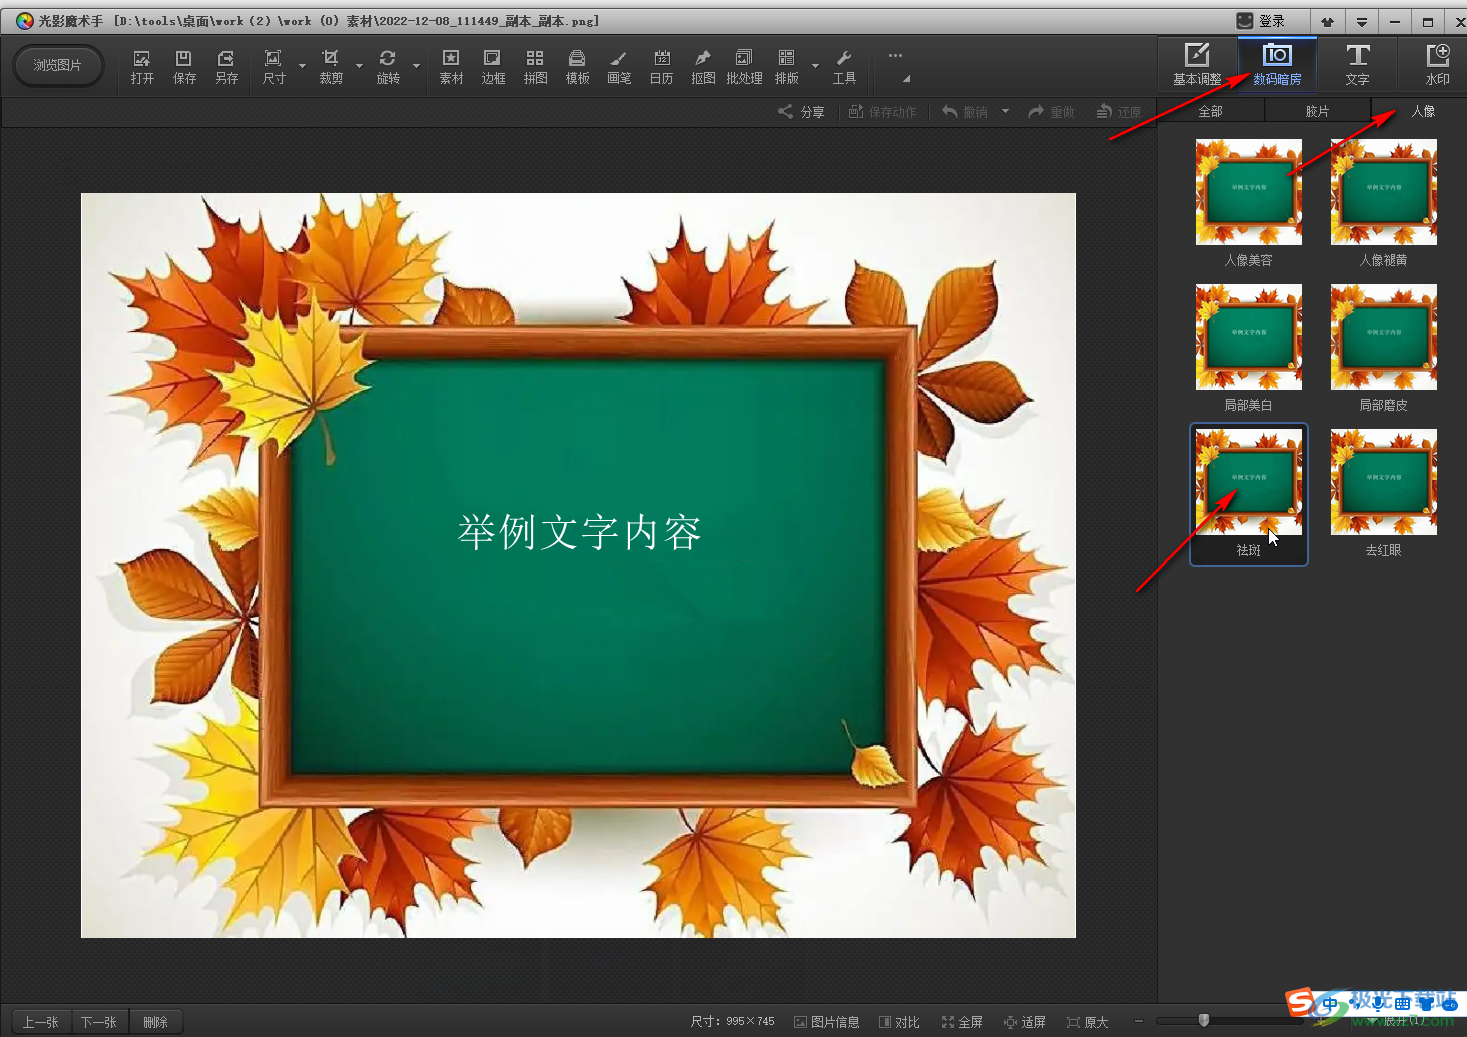1467x1037 pixels.
Task: Open the 素材 materials tool
Action: [451, 67]
